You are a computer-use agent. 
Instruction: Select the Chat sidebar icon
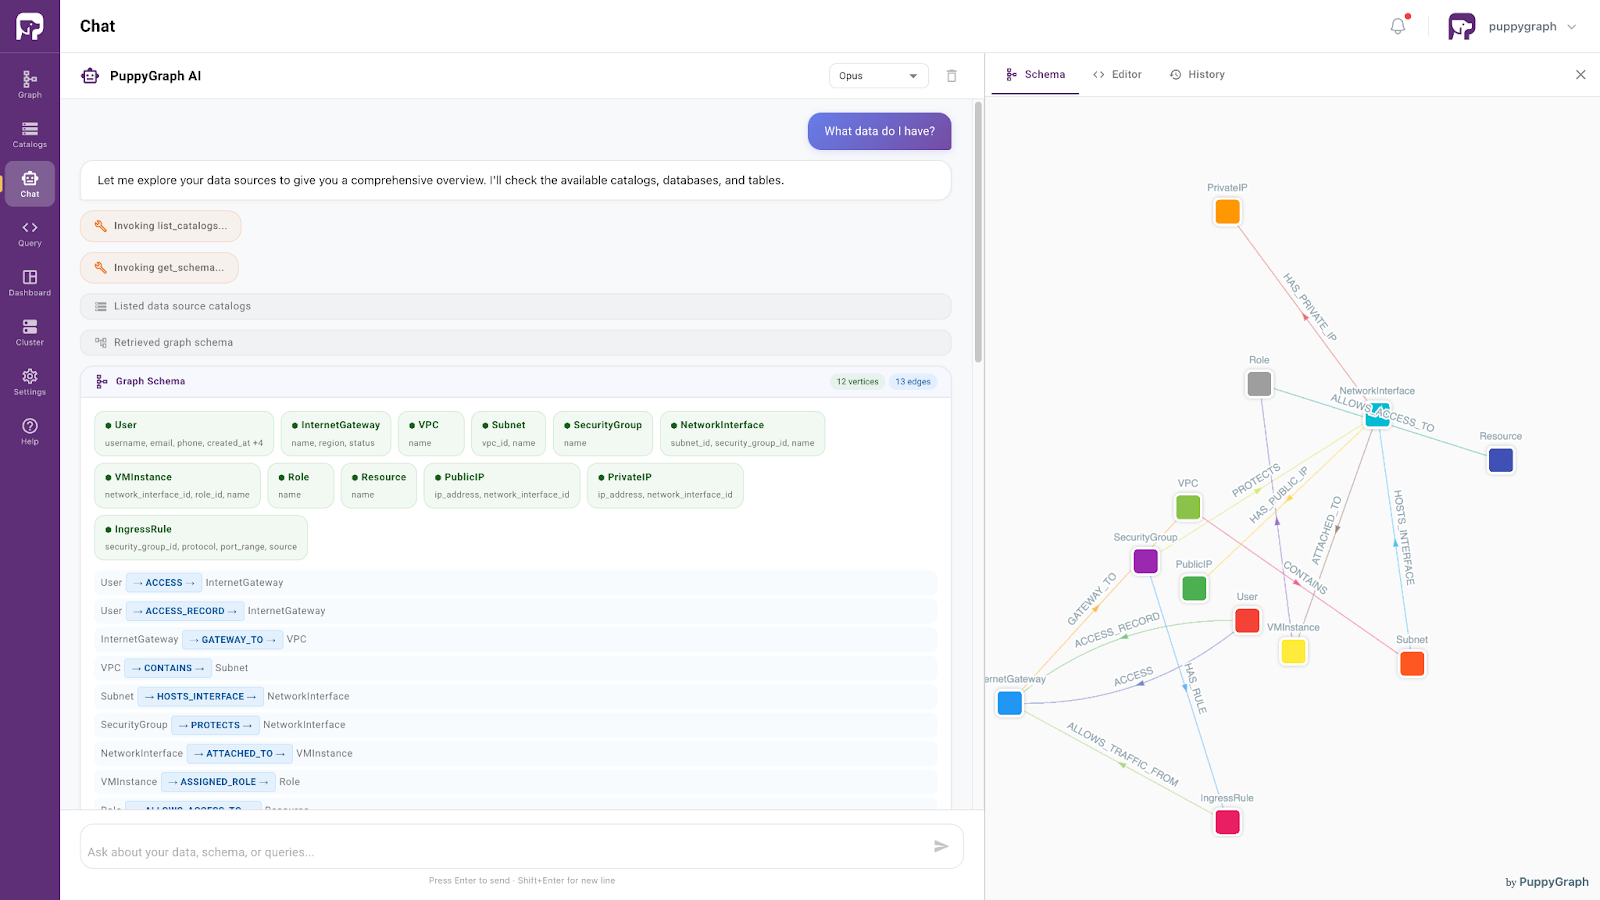click(x=30, y=184)
